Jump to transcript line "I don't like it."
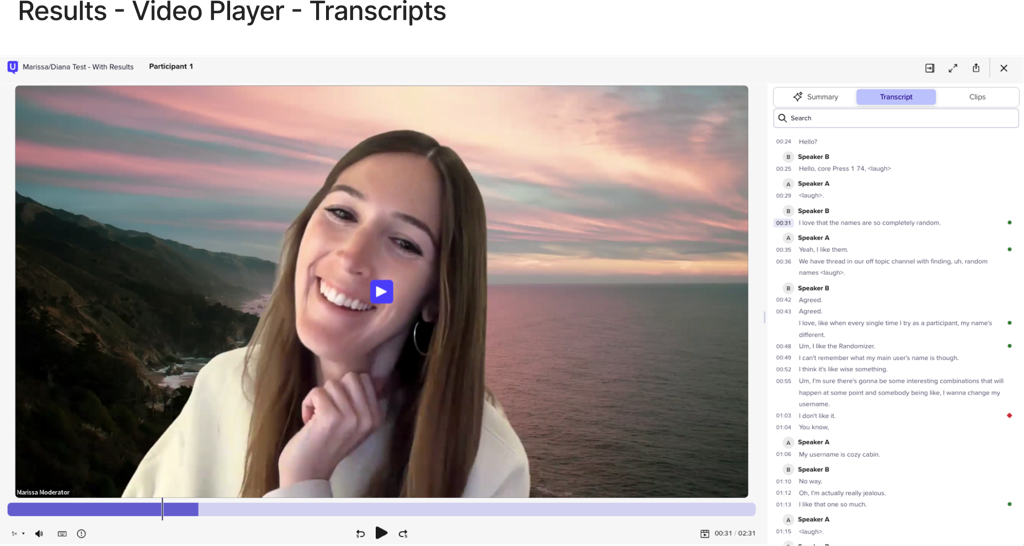 click(817, 415)
